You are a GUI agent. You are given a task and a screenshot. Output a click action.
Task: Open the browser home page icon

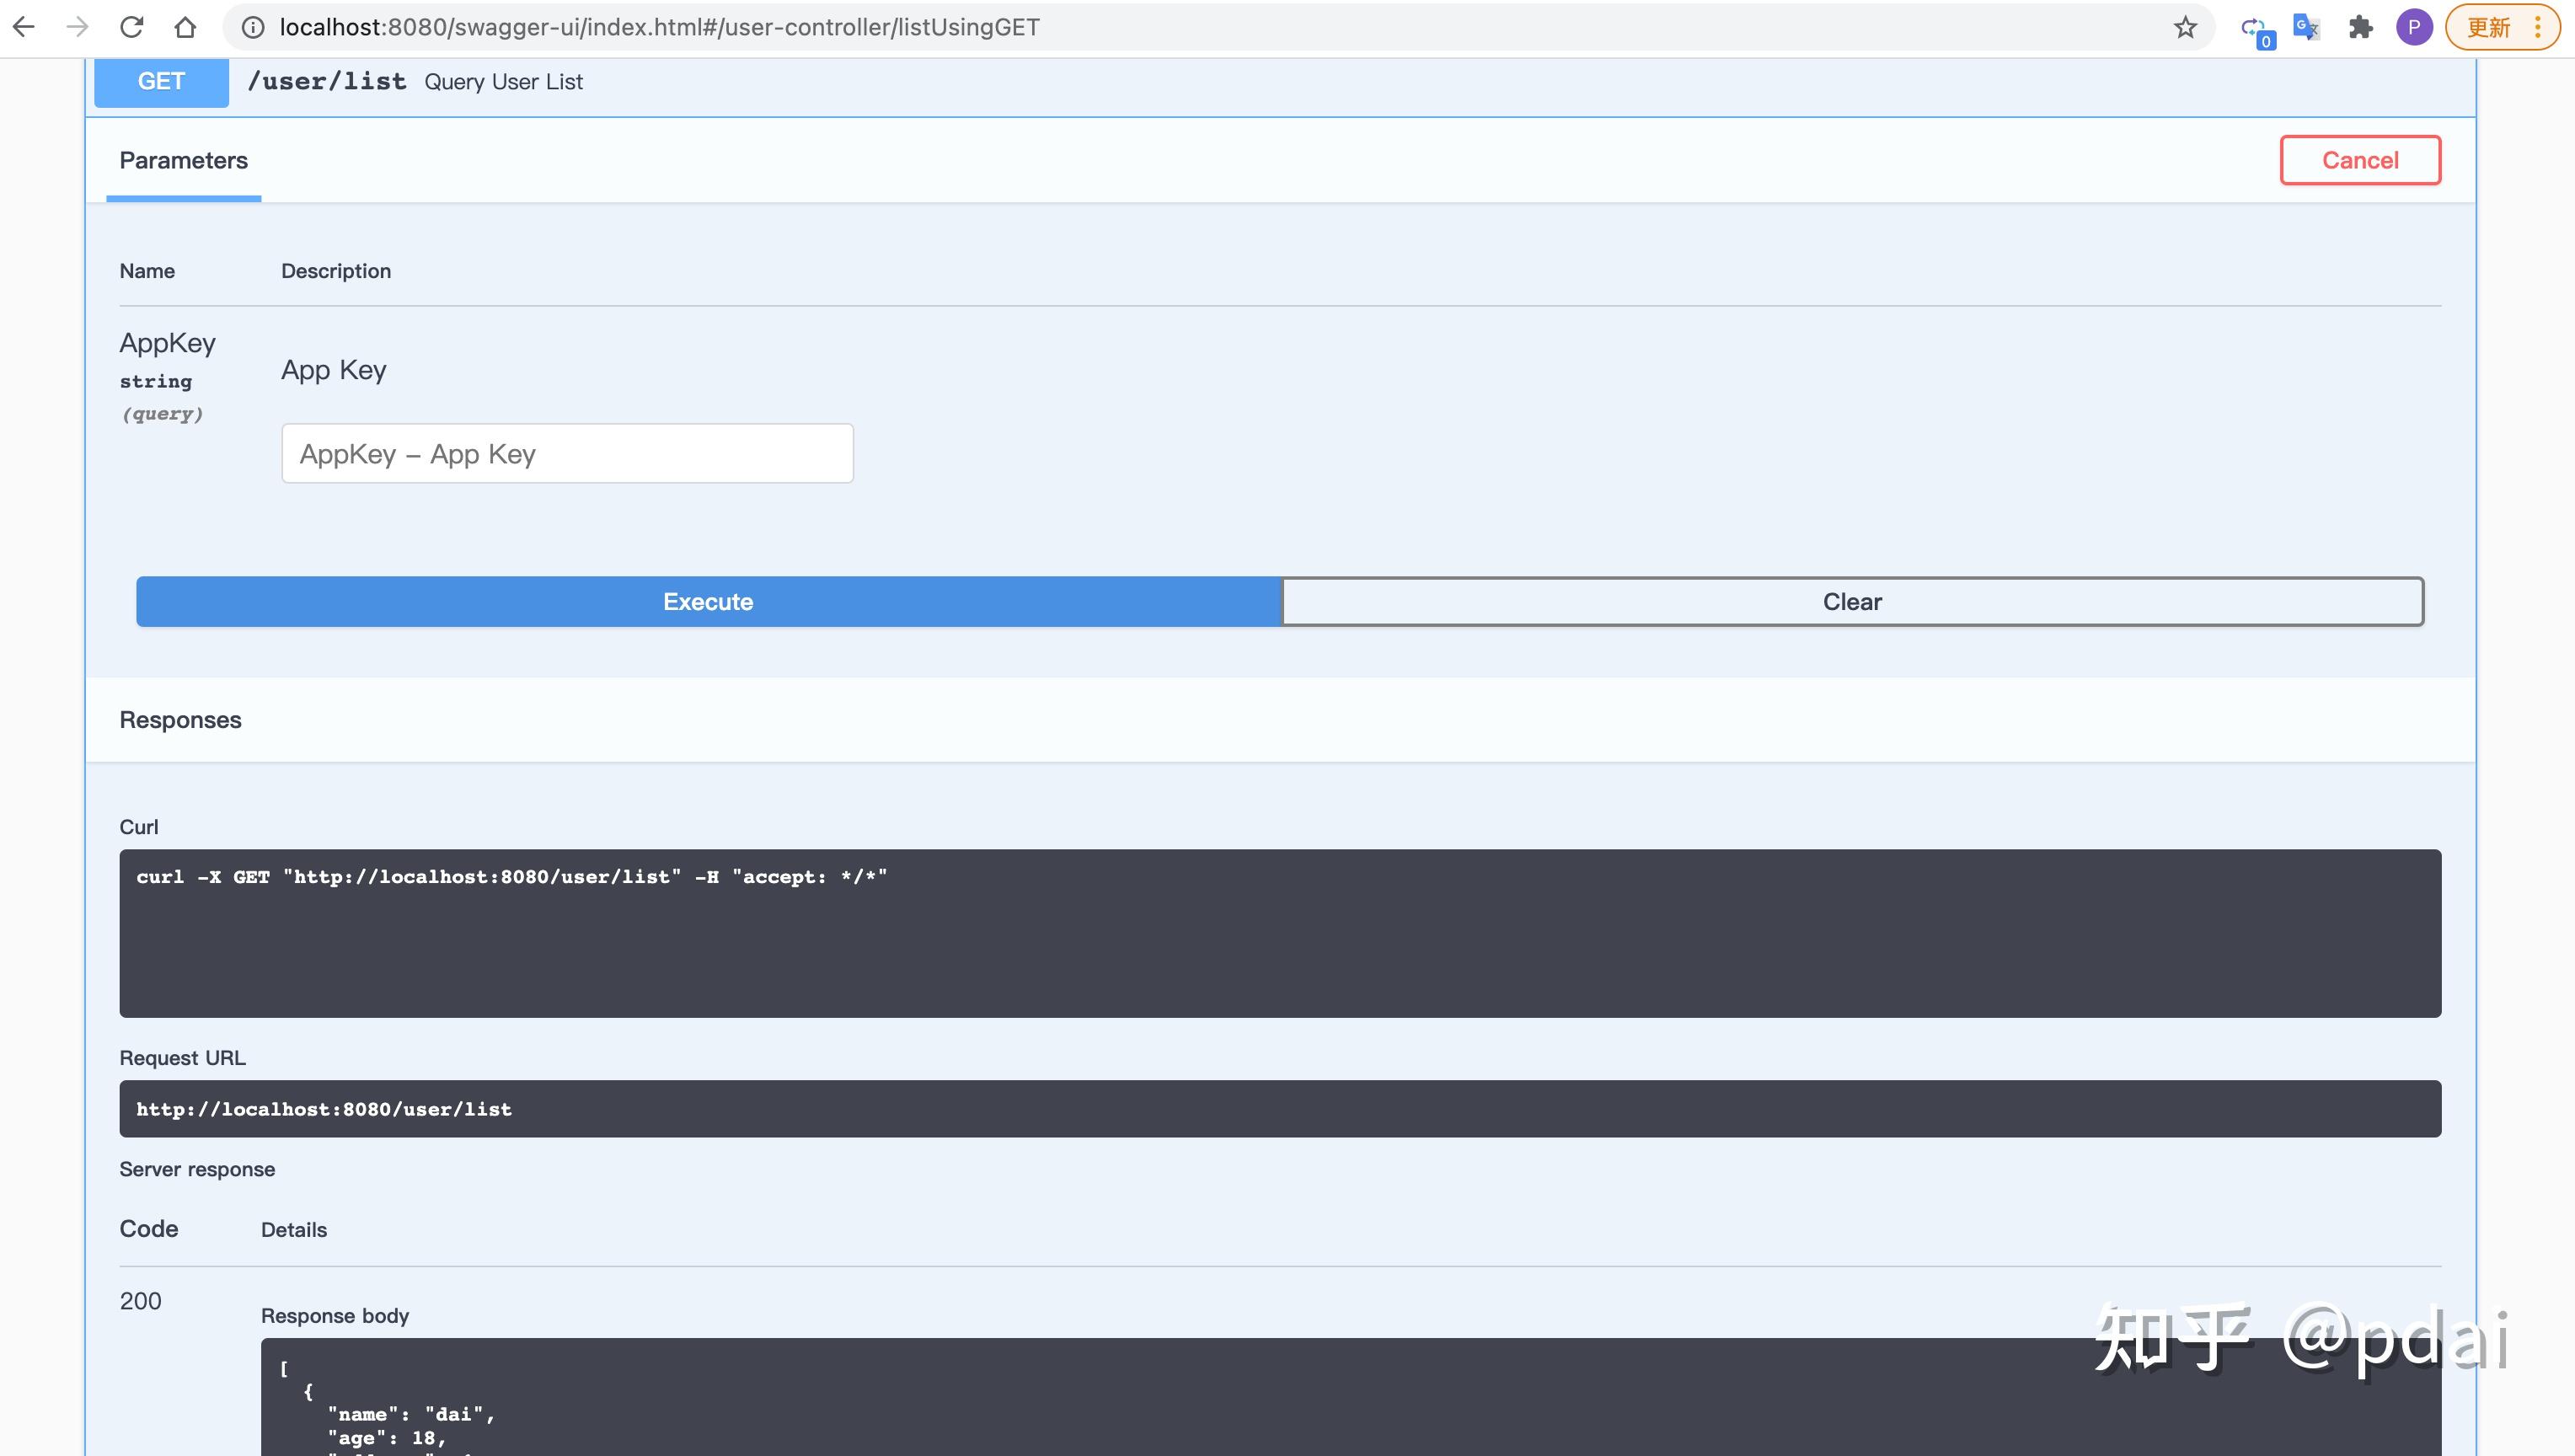pos(185,27)
